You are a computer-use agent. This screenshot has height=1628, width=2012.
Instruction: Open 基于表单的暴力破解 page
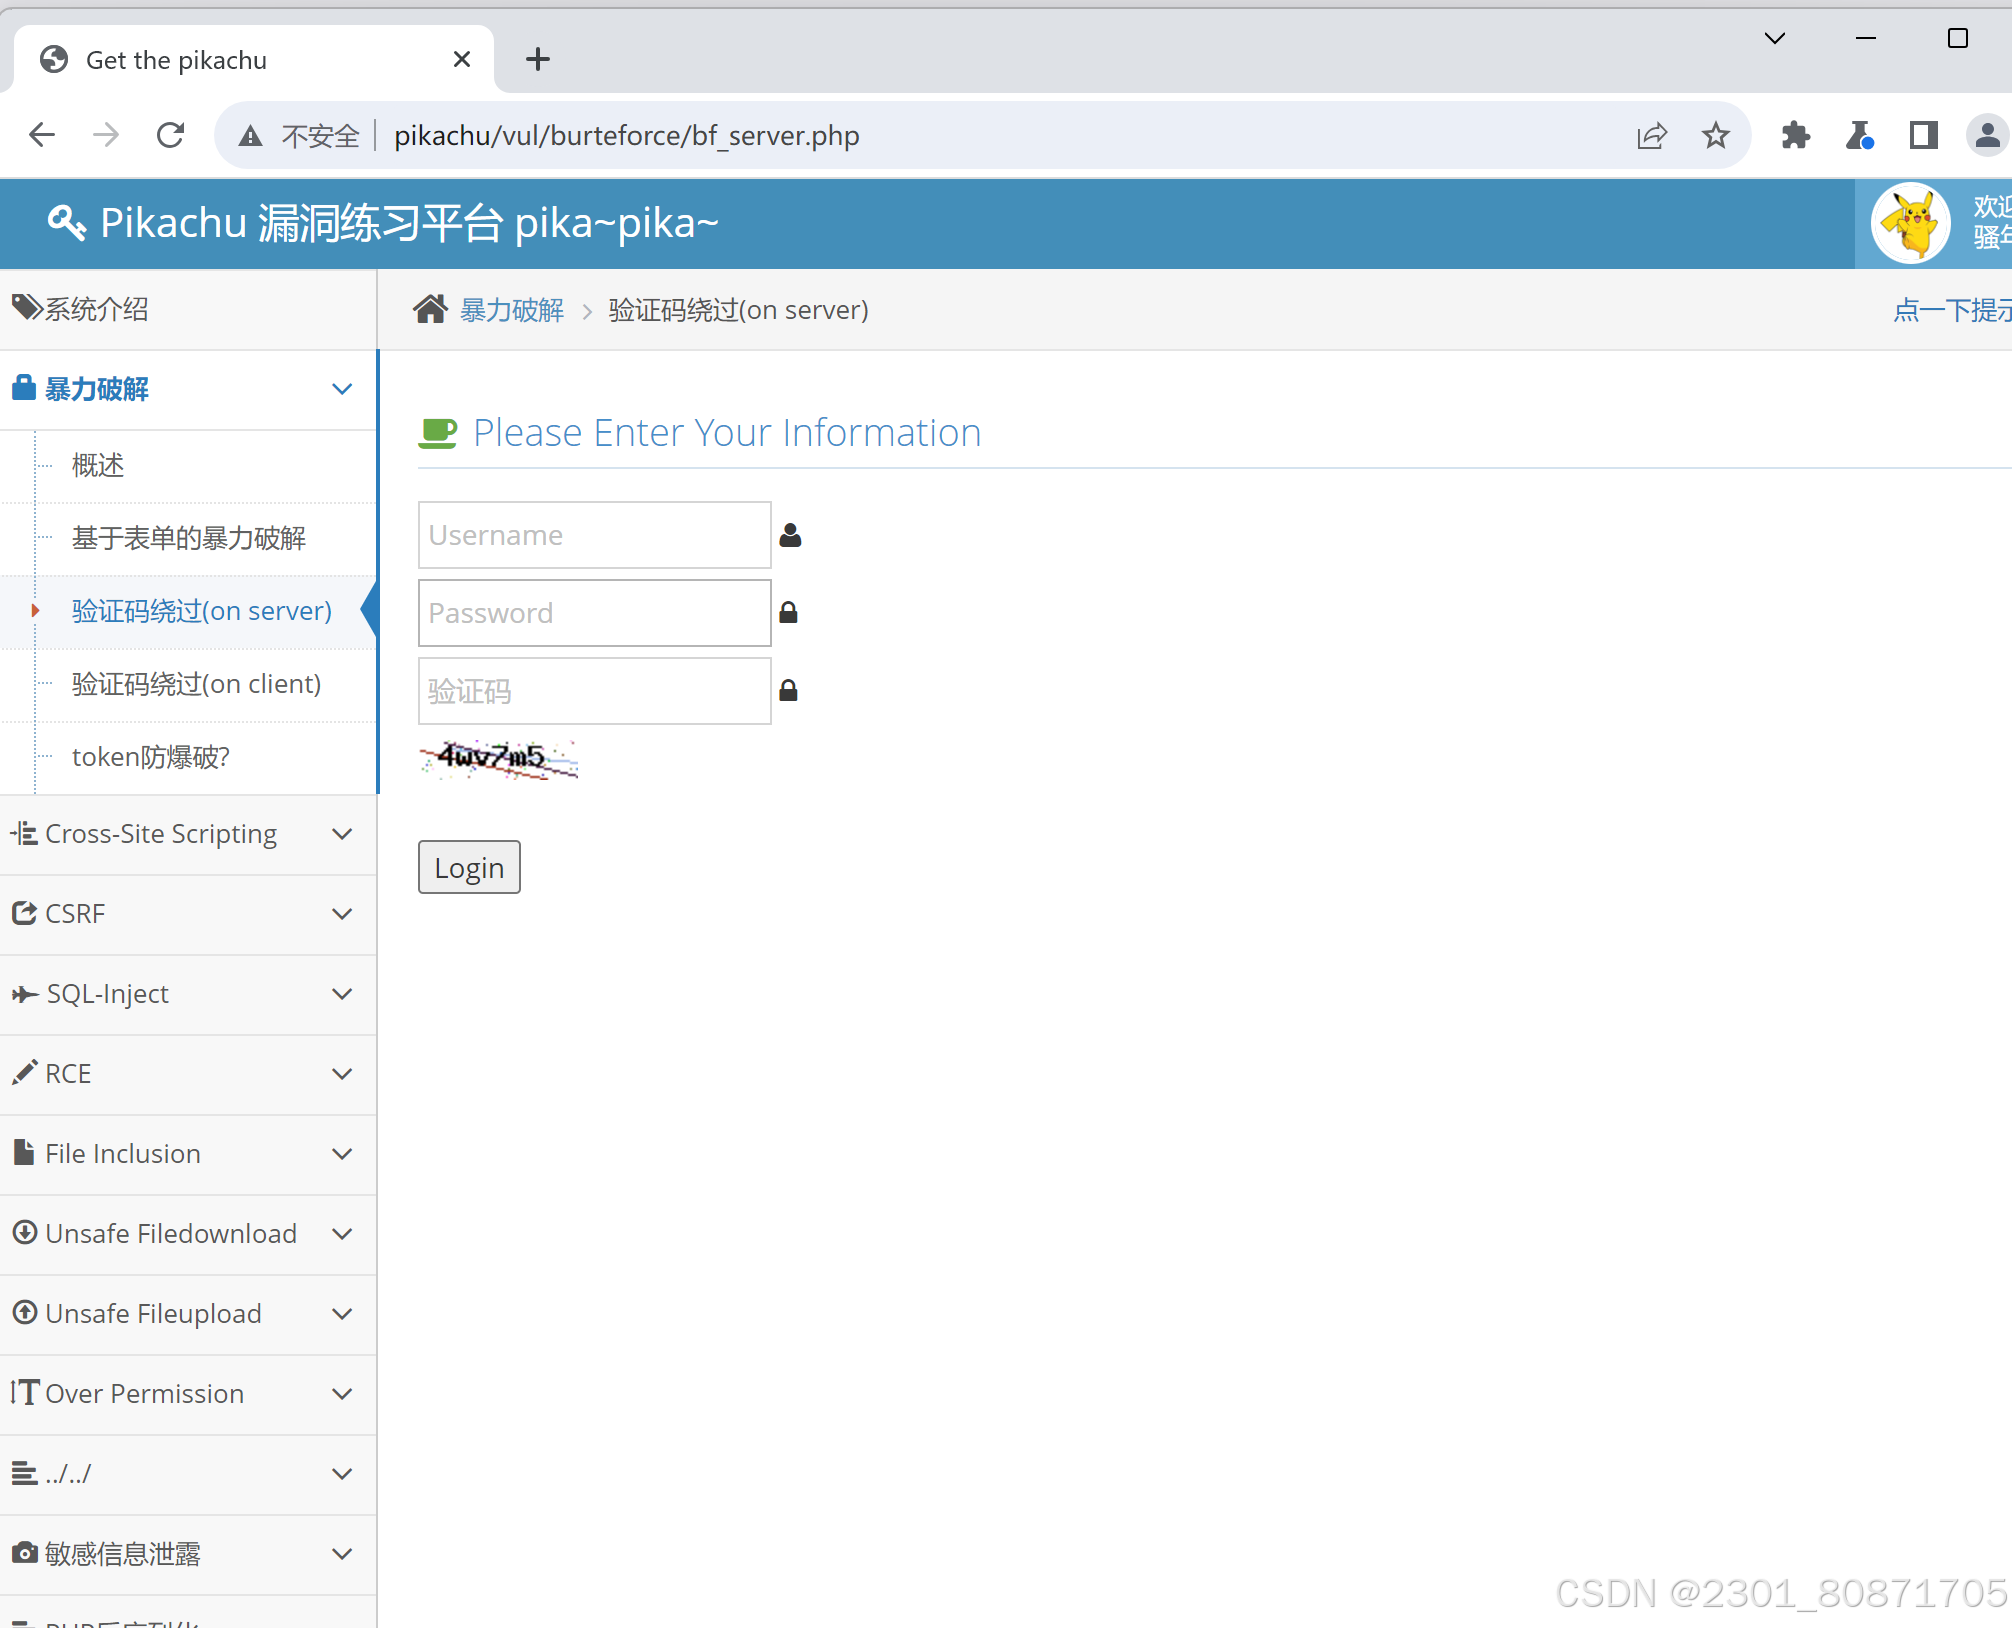point(189,538)
